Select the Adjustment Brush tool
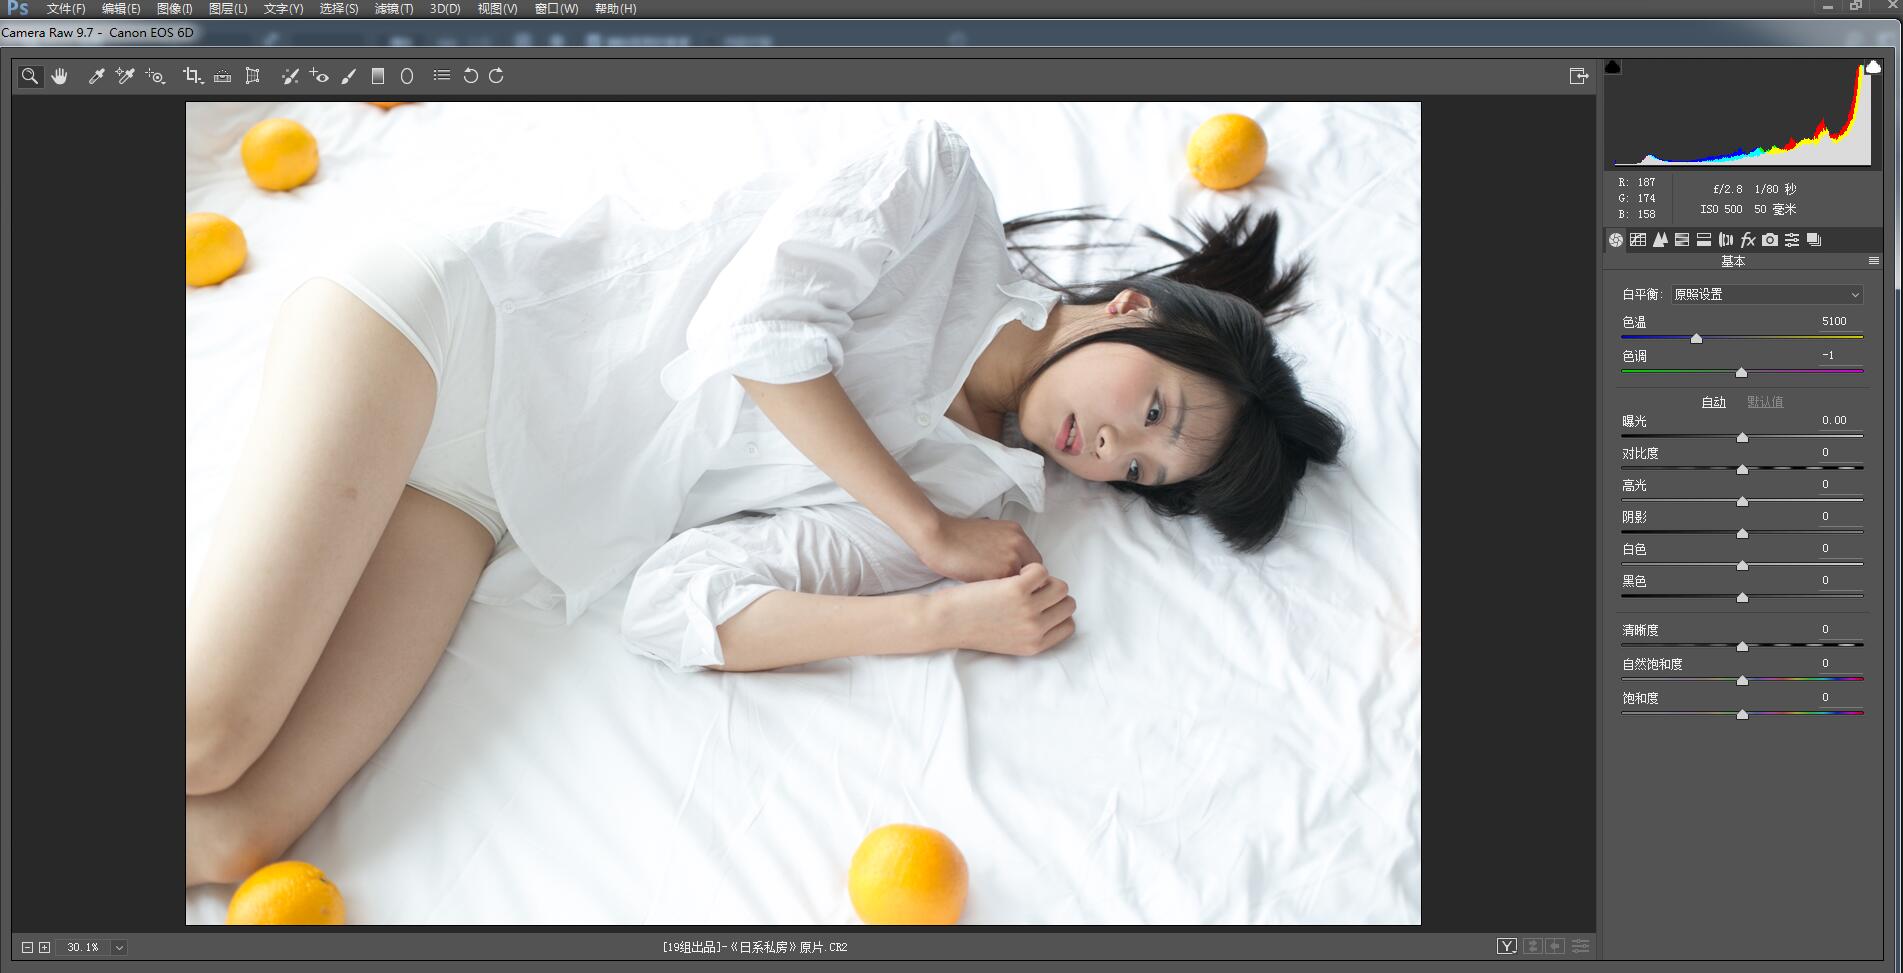This screenshot has width=1903, height=973. (x=349, y=75)
